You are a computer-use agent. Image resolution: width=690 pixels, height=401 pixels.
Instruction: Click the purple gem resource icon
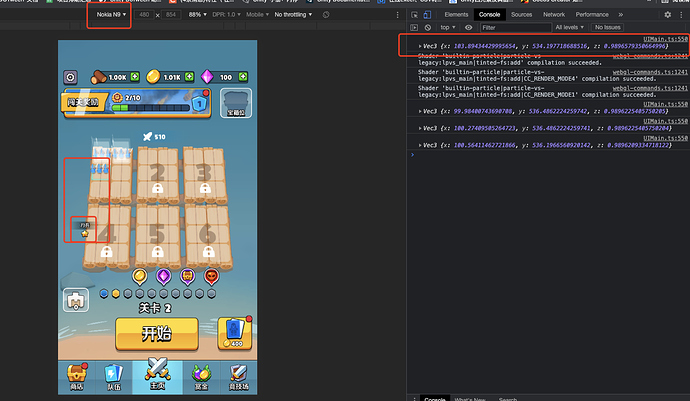[x=206, y=77]
